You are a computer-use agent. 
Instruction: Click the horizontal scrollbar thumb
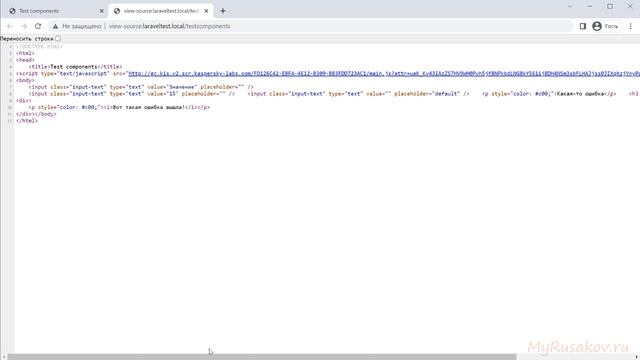(x=262, y=357)
